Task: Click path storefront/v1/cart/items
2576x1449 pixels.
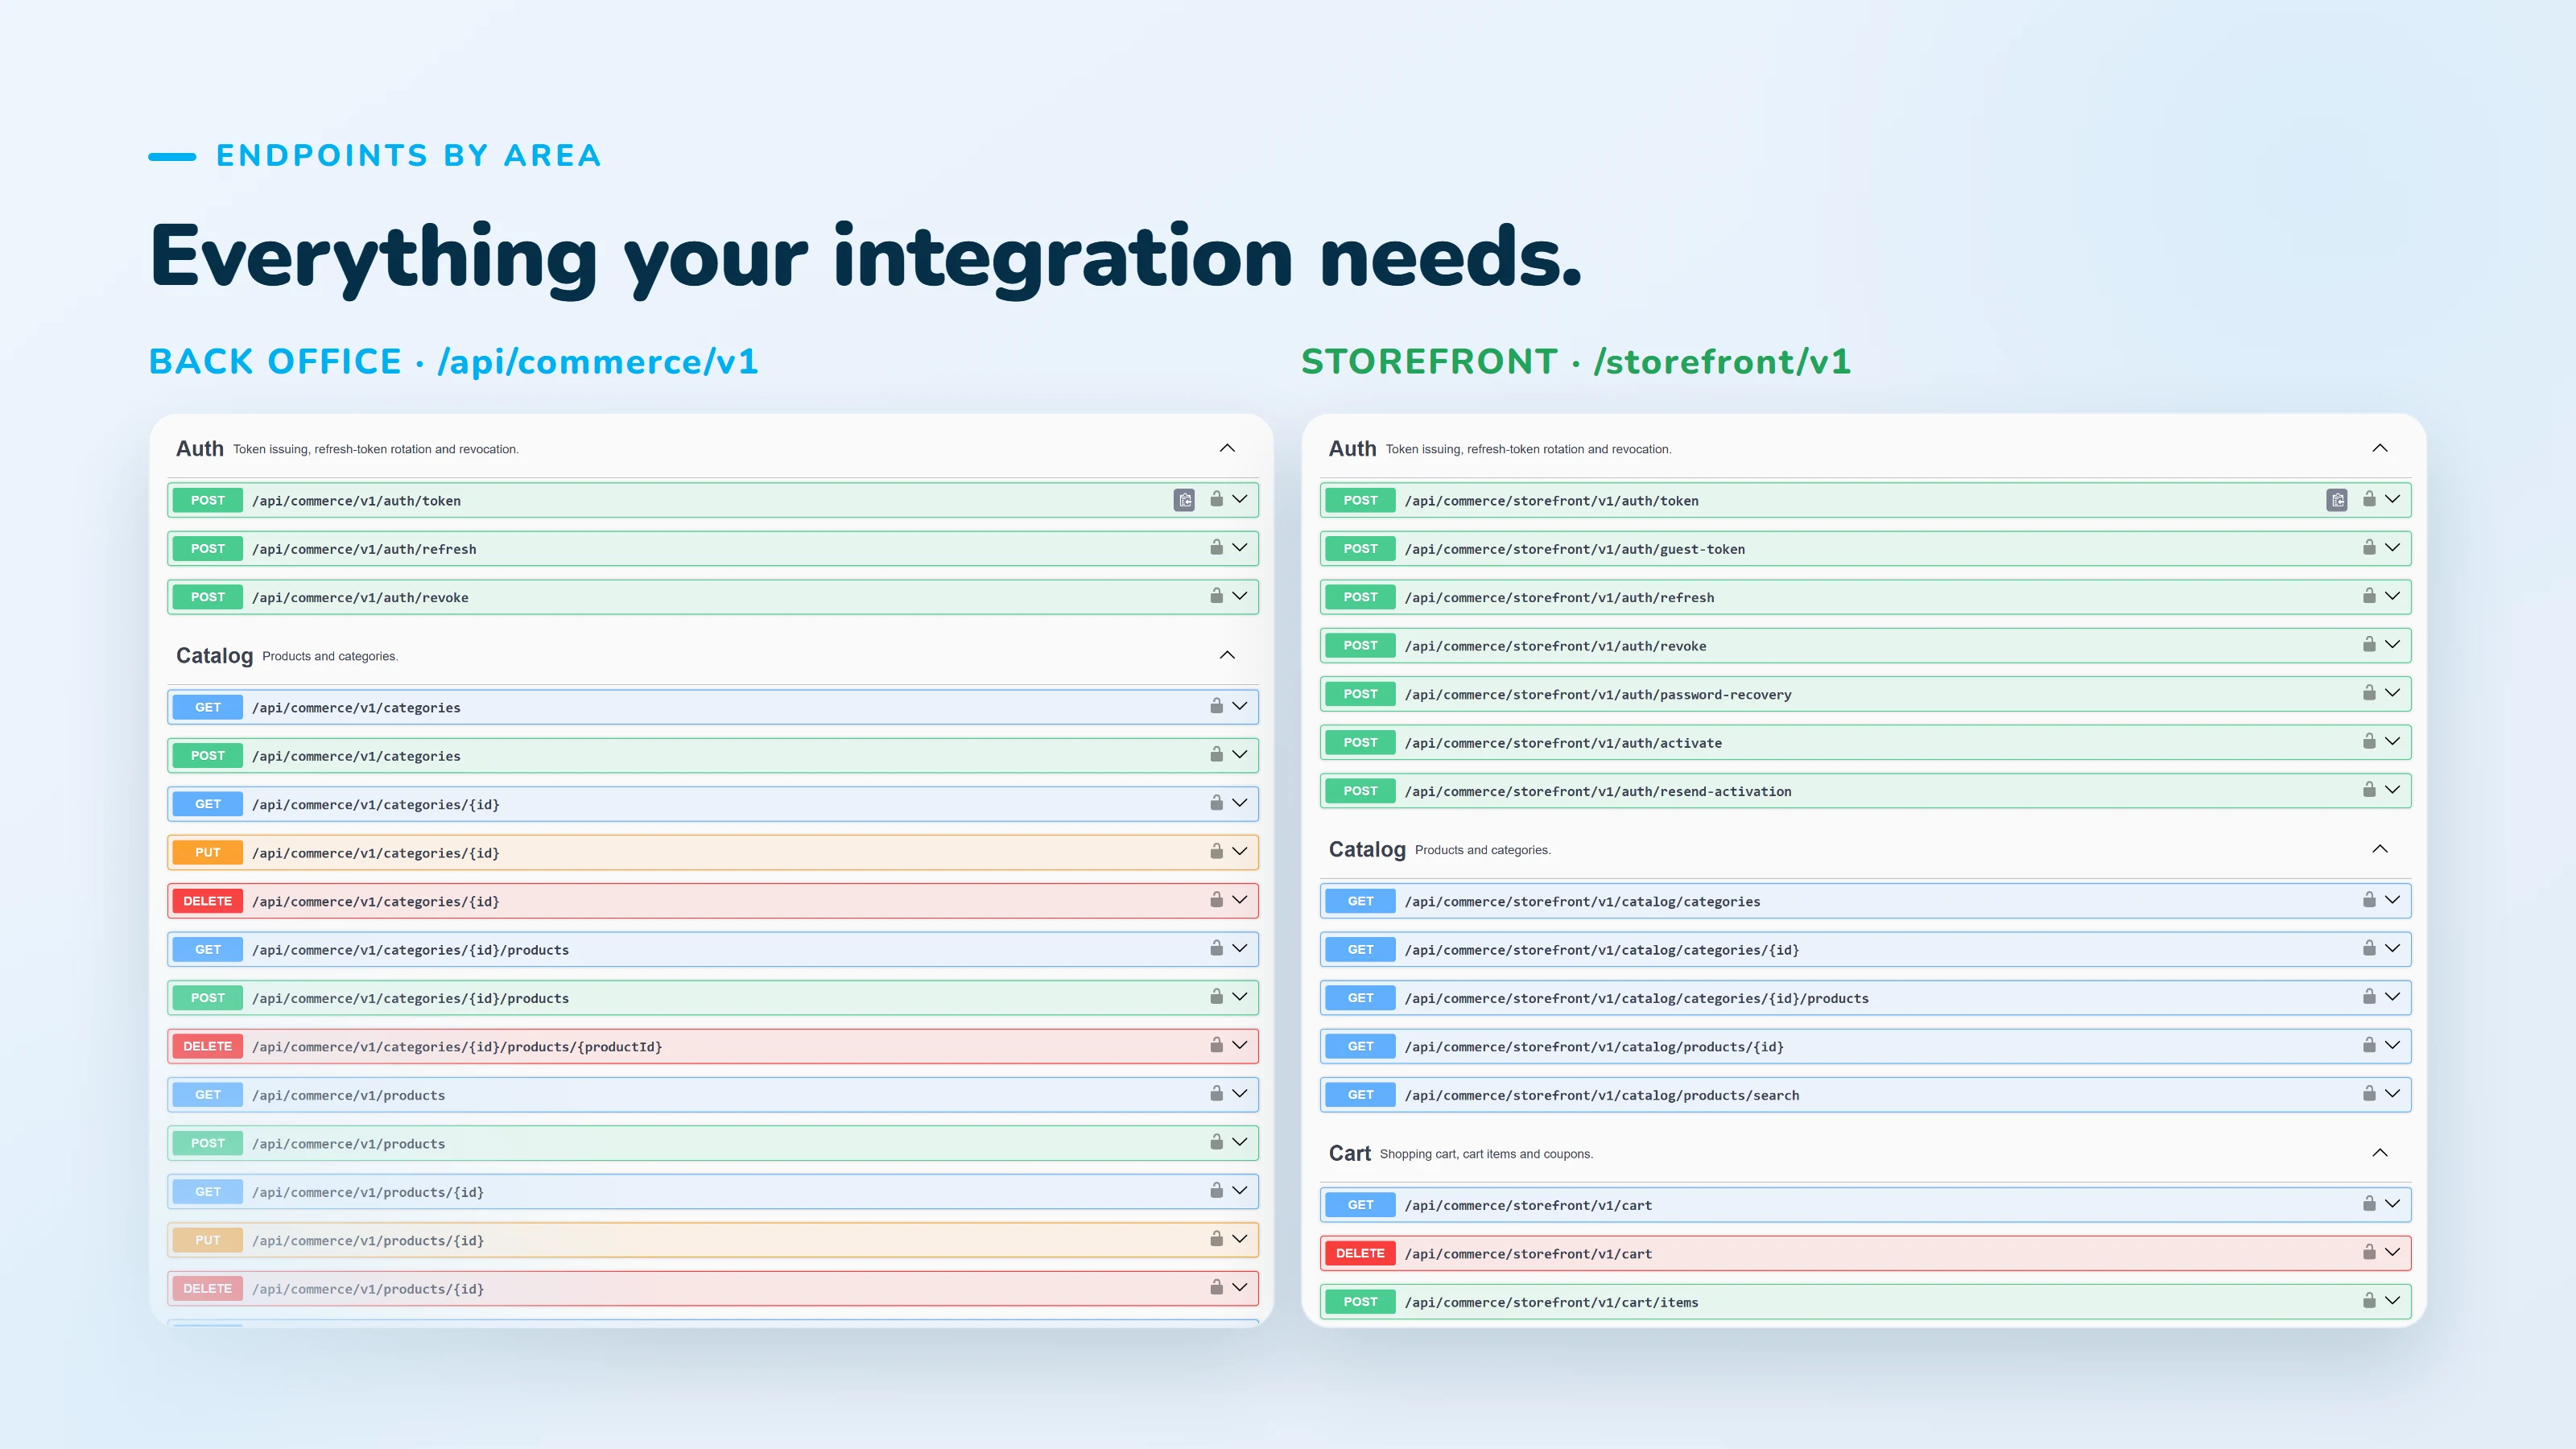Action: tap(1551, 1303)
